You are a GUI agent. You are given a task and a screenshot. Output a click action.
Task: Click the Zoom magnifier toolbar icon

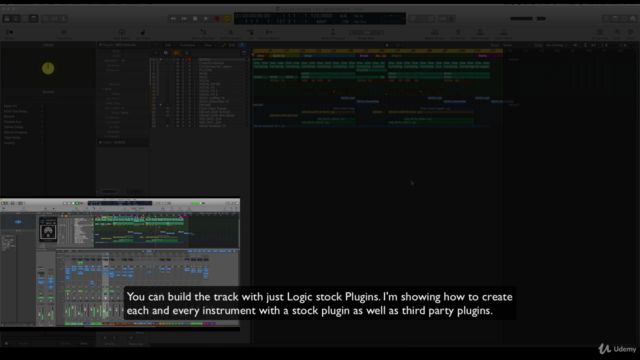pyautogui.click(x=618, y=32)
